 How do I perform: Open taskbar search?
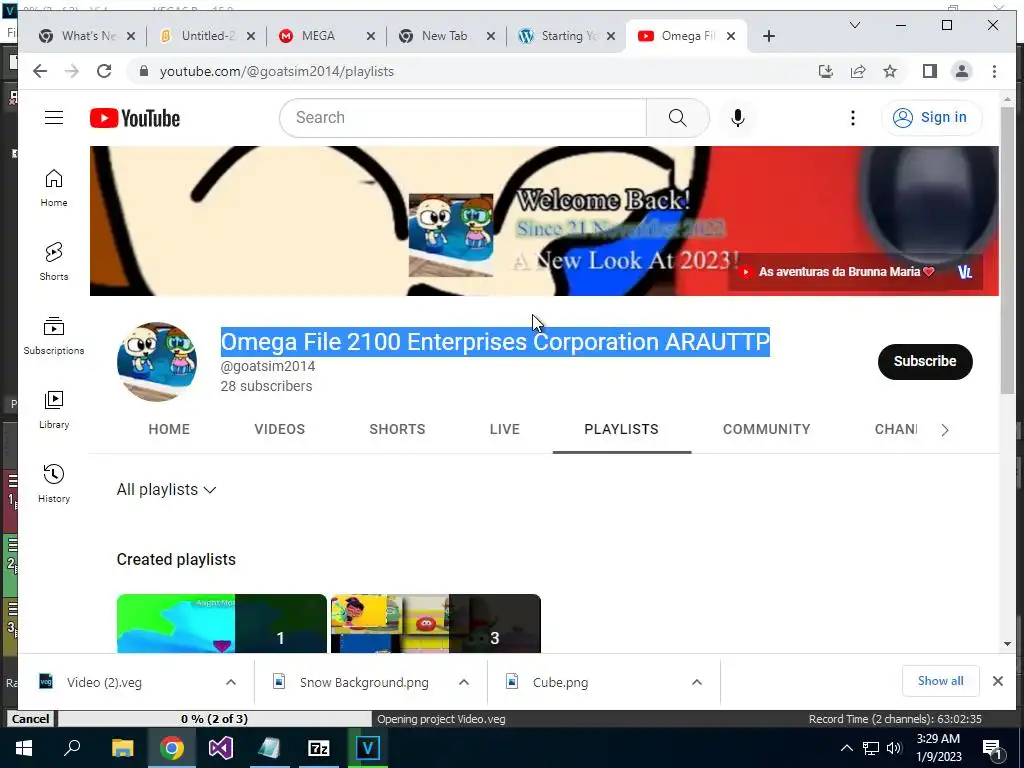tap(72, 748)
